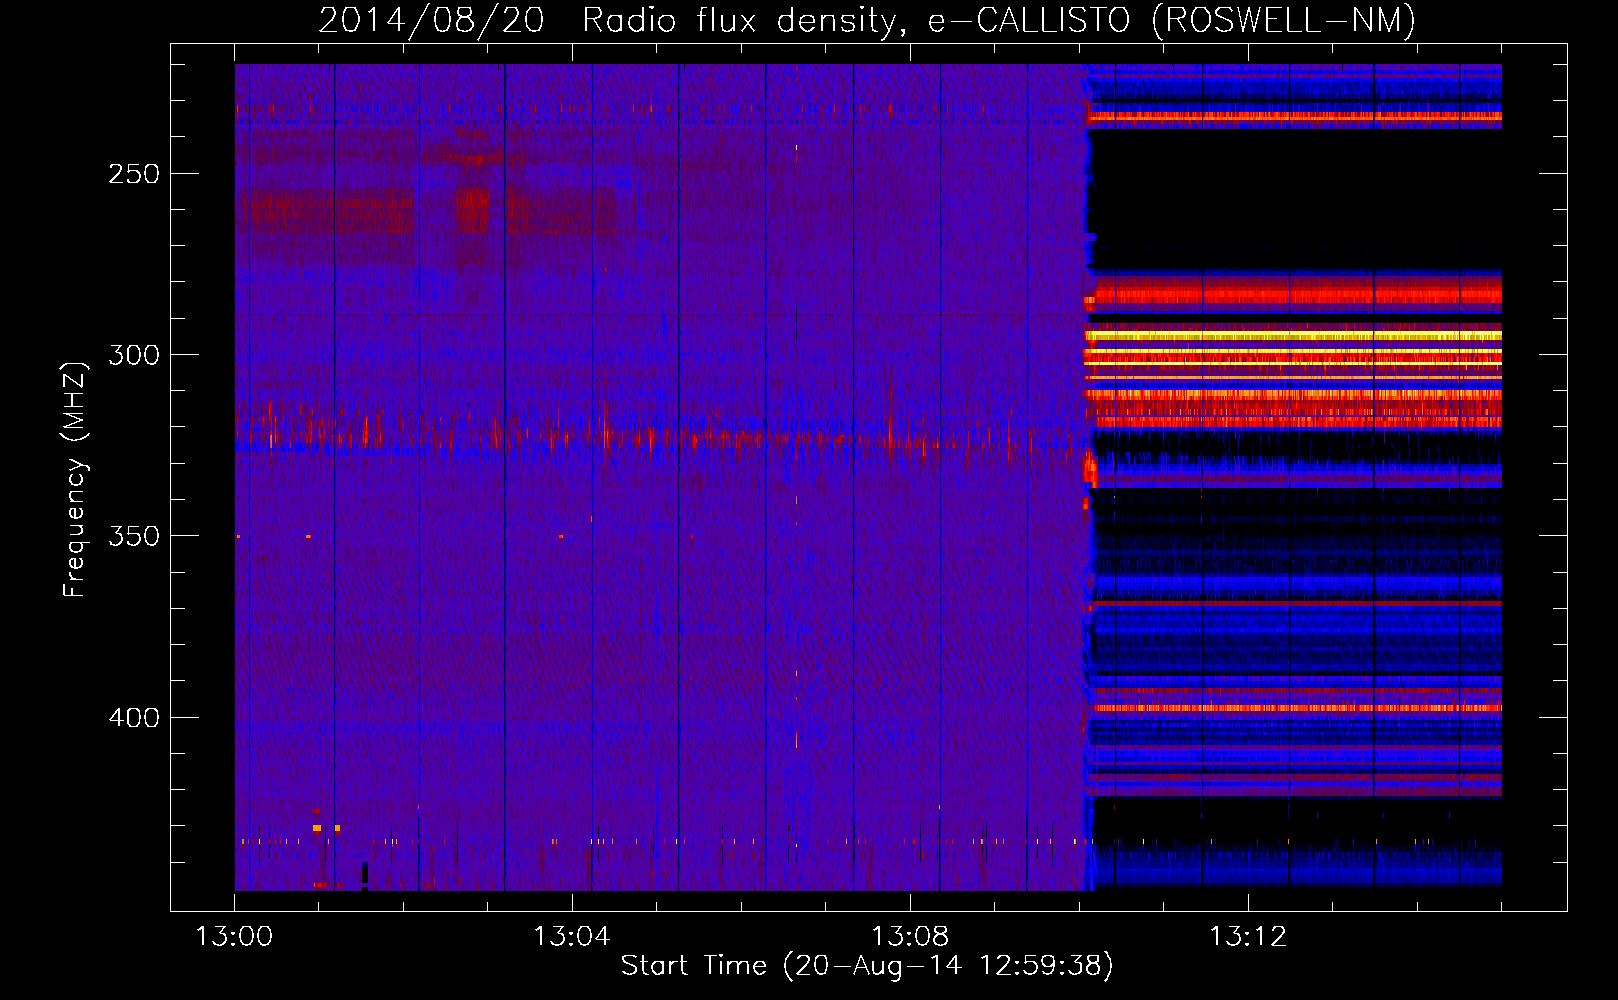Click the 300 frequency tick label

(x=134, y=355)
